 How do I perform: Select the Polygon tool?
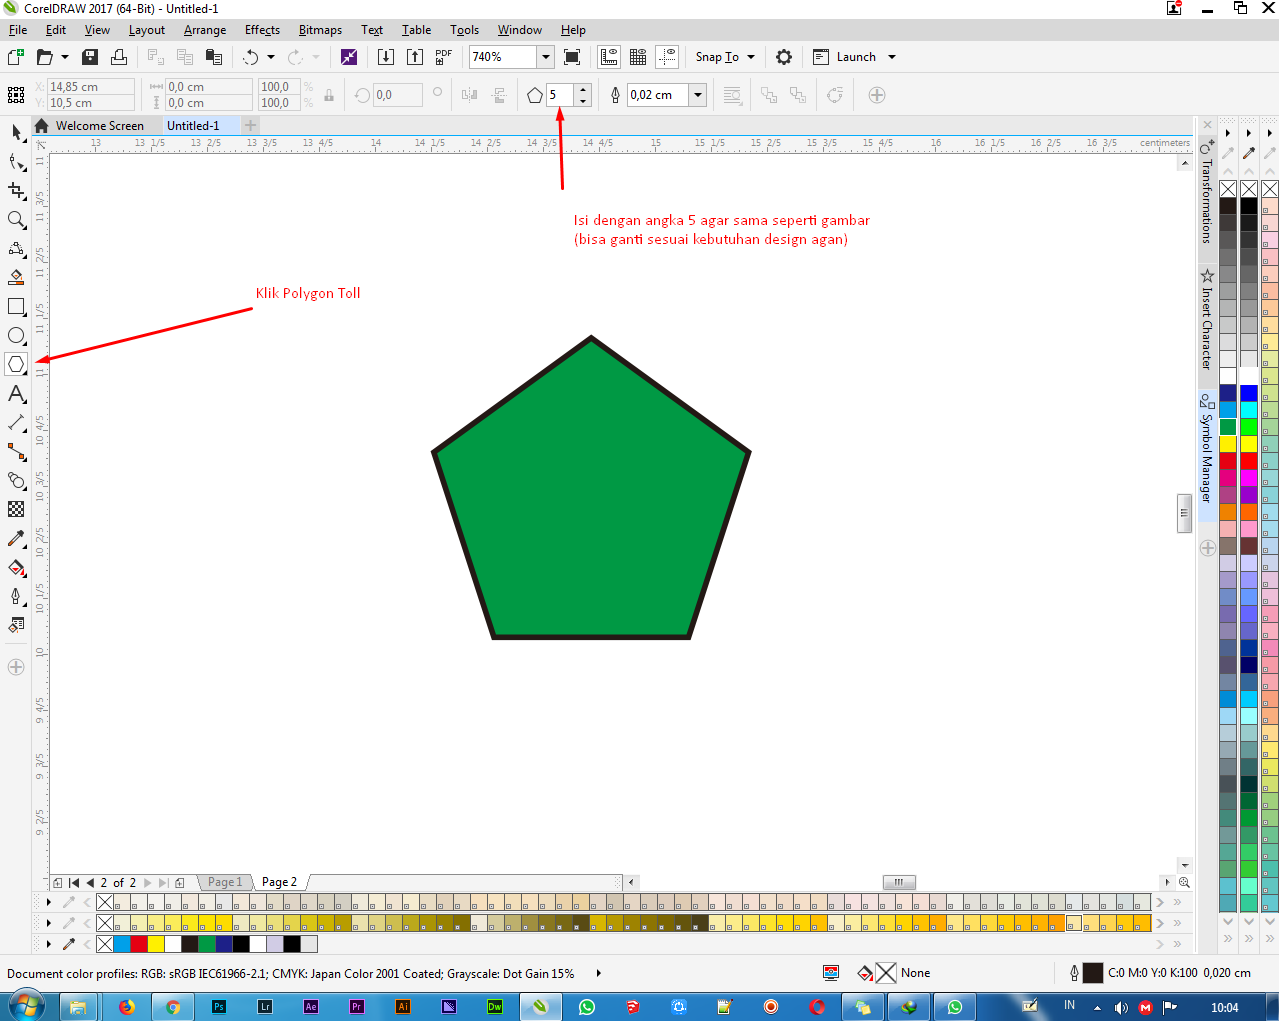pos(16,364)
